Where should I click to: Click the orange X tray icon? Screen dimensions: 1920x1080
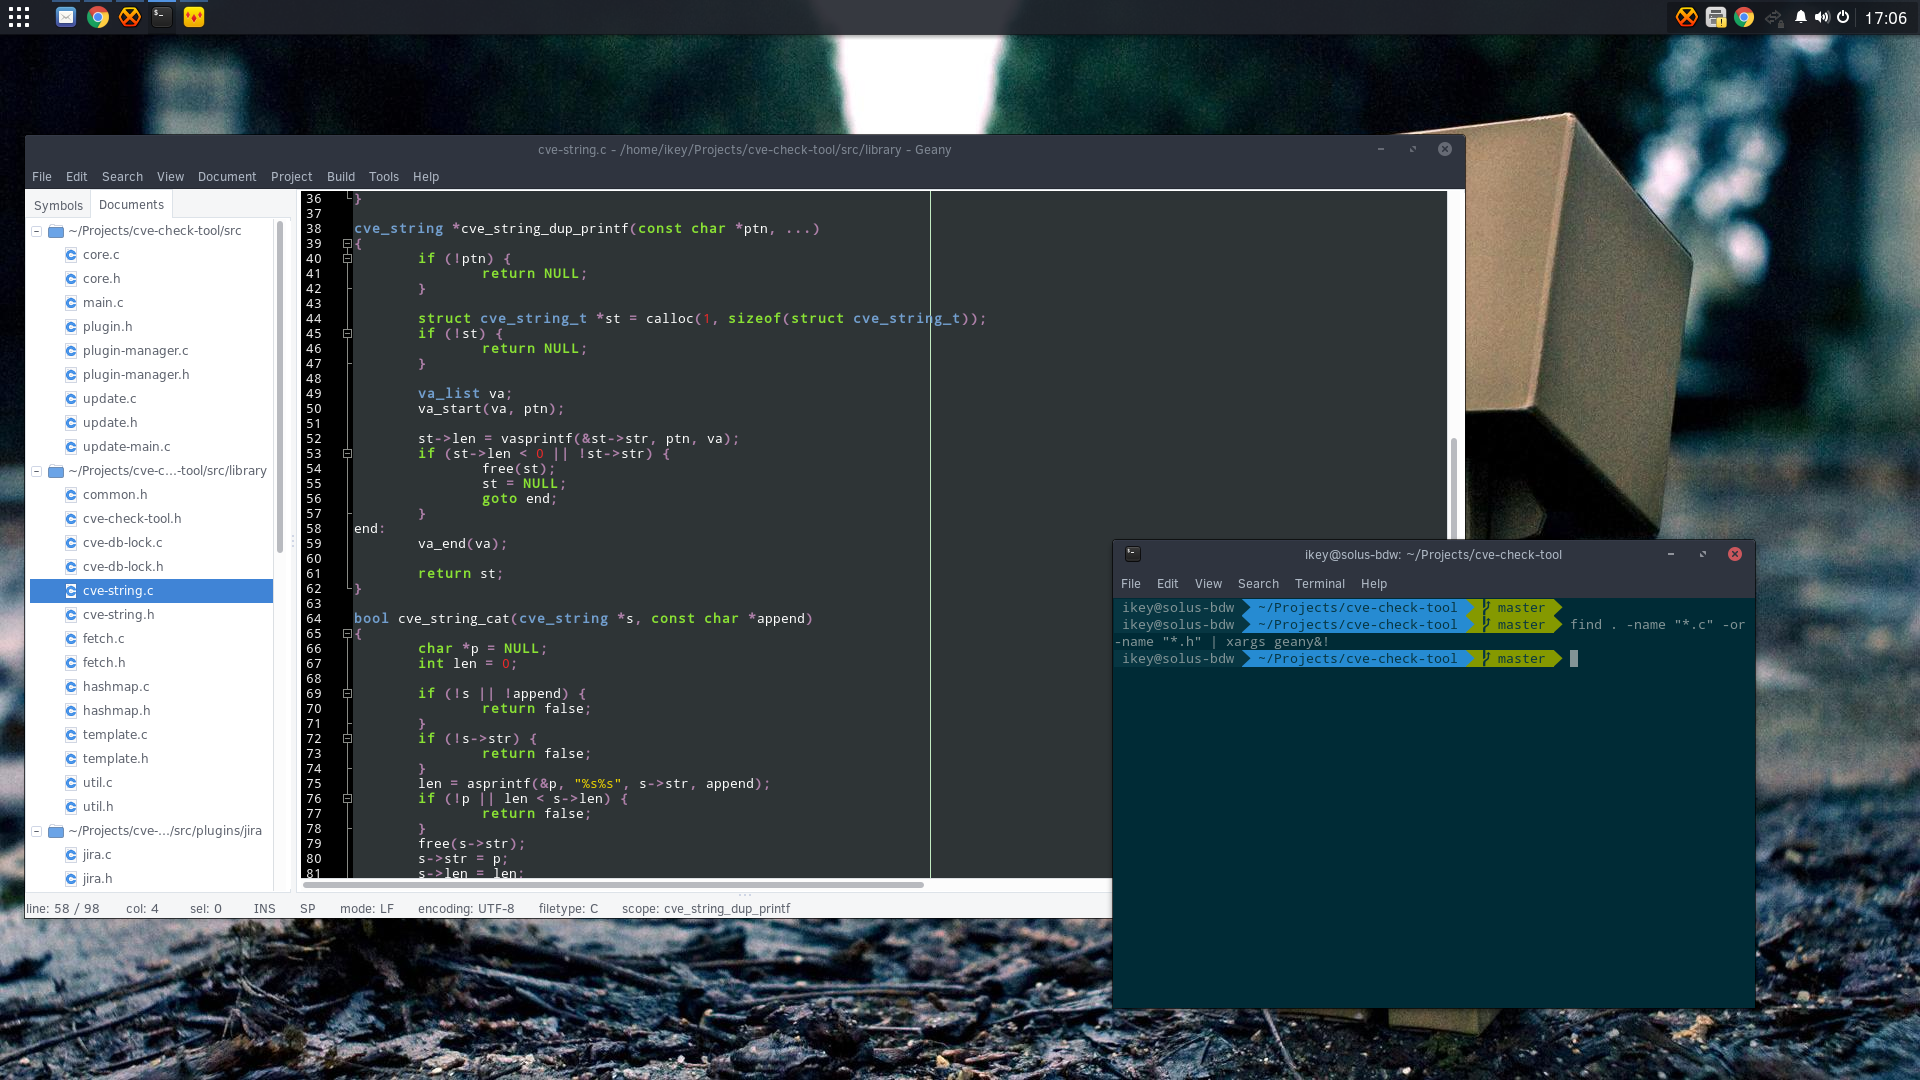[x=1687, y=17]
